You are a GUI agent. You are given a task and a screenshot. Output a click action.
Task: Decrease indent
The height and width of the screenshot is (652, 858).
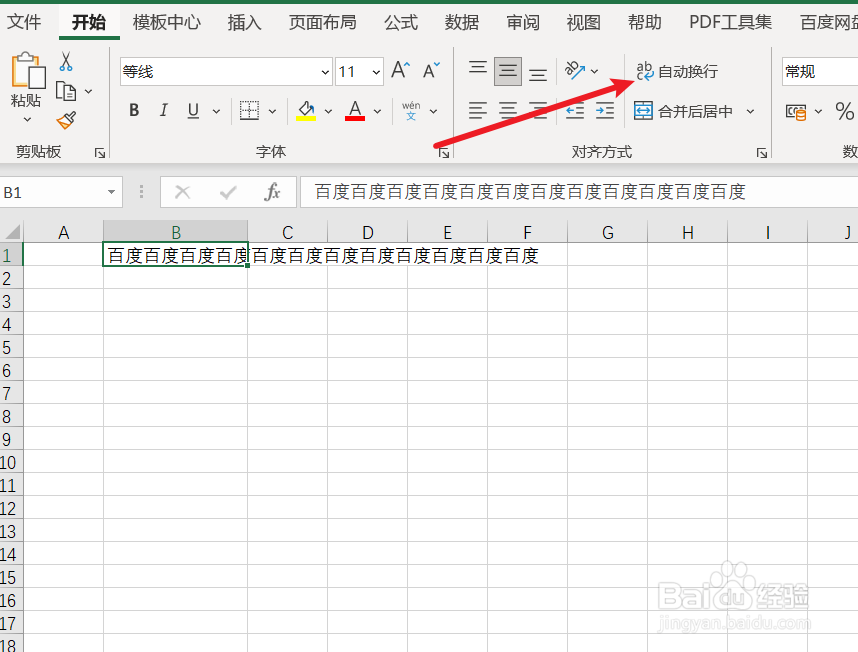[x=575, y=111]
